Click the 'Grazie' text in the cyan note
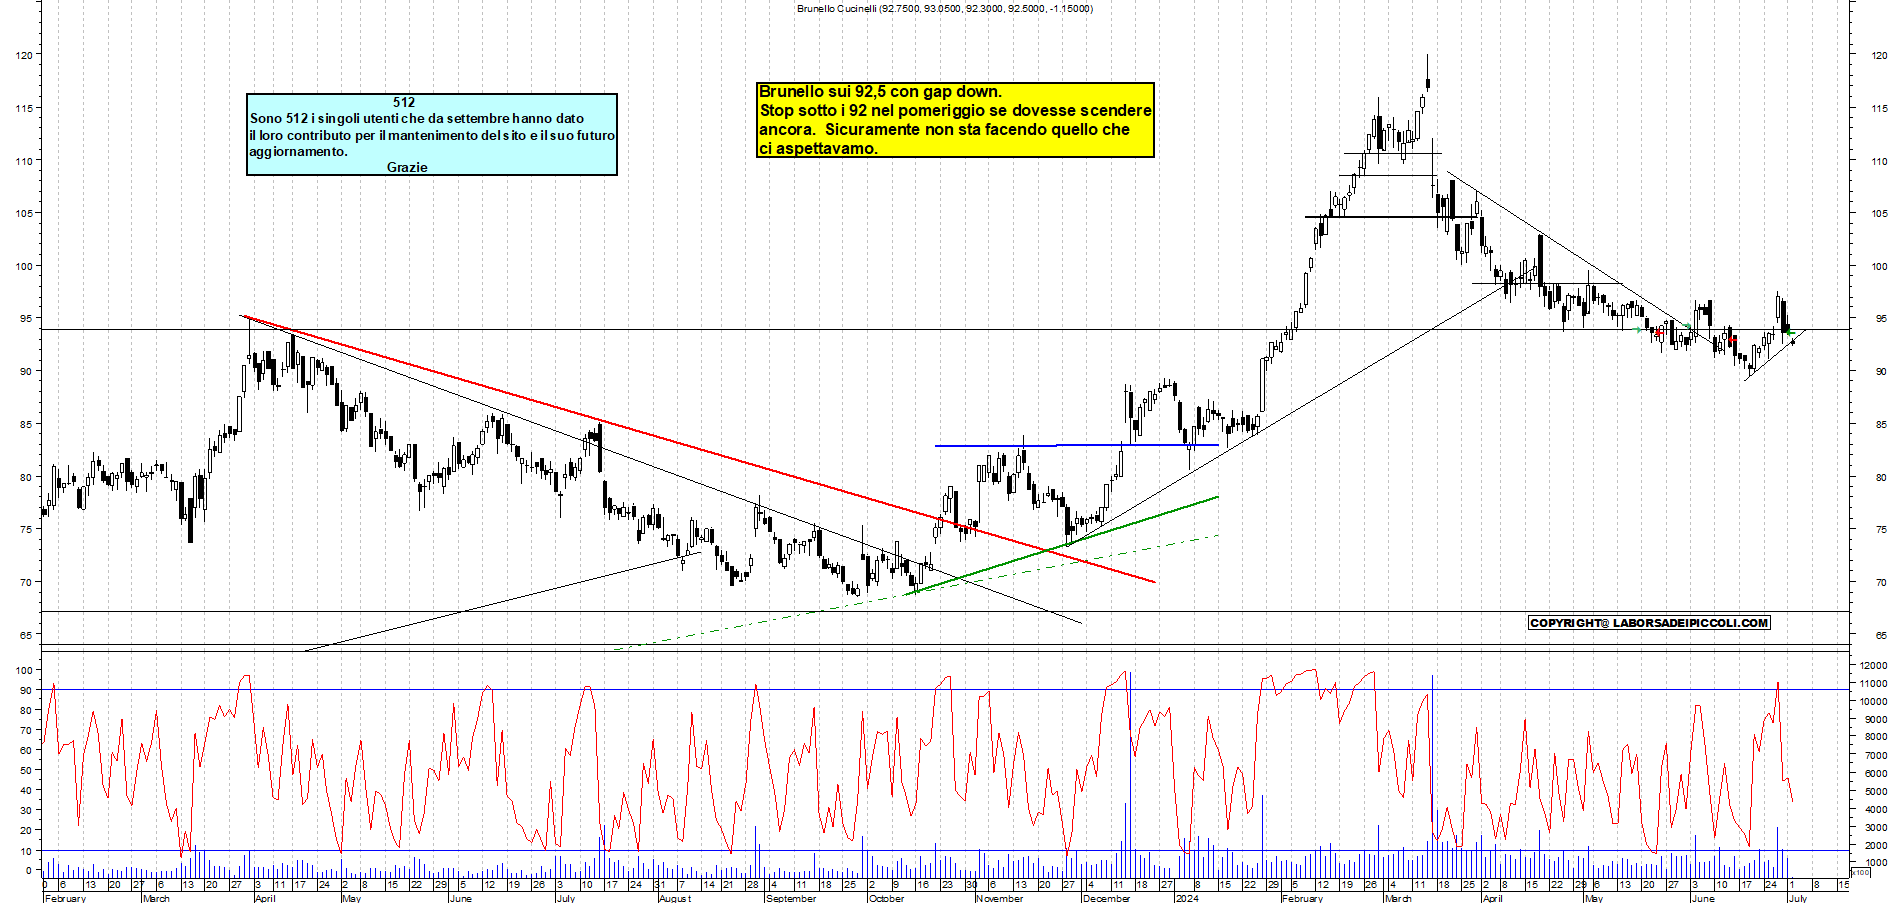Image resolution: width=1890 pixels, height=903 pixels. 407,167
